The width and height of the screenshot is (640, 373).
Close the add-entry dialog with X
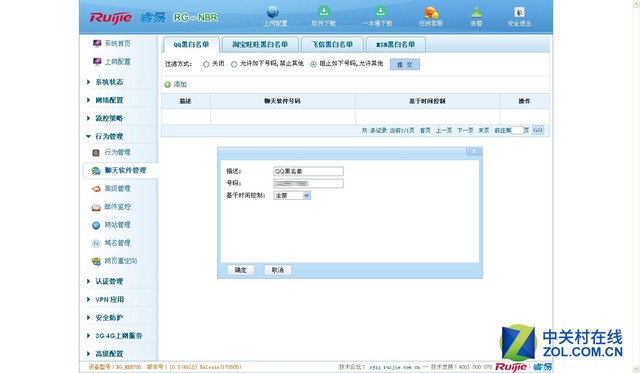coord(474,151)
